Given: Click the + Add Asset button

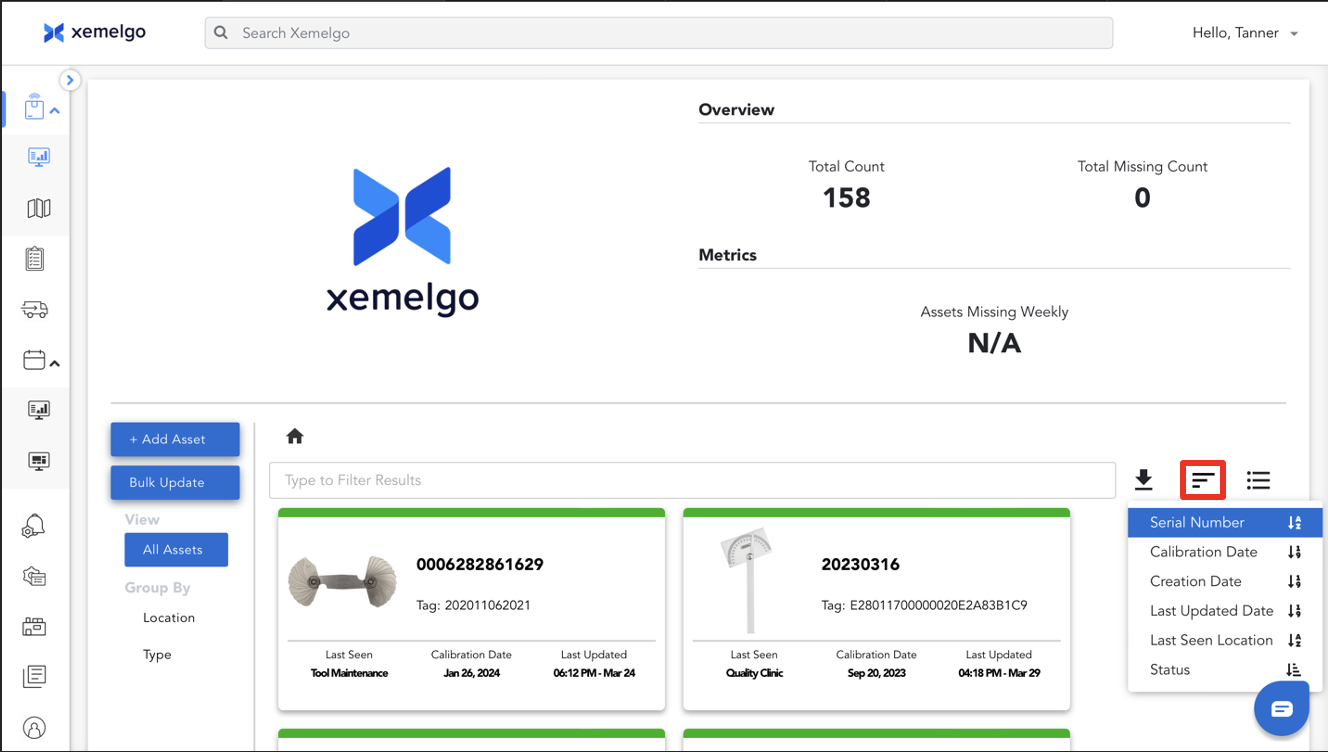Looking at the screenshot, I should tap(175, 439).
